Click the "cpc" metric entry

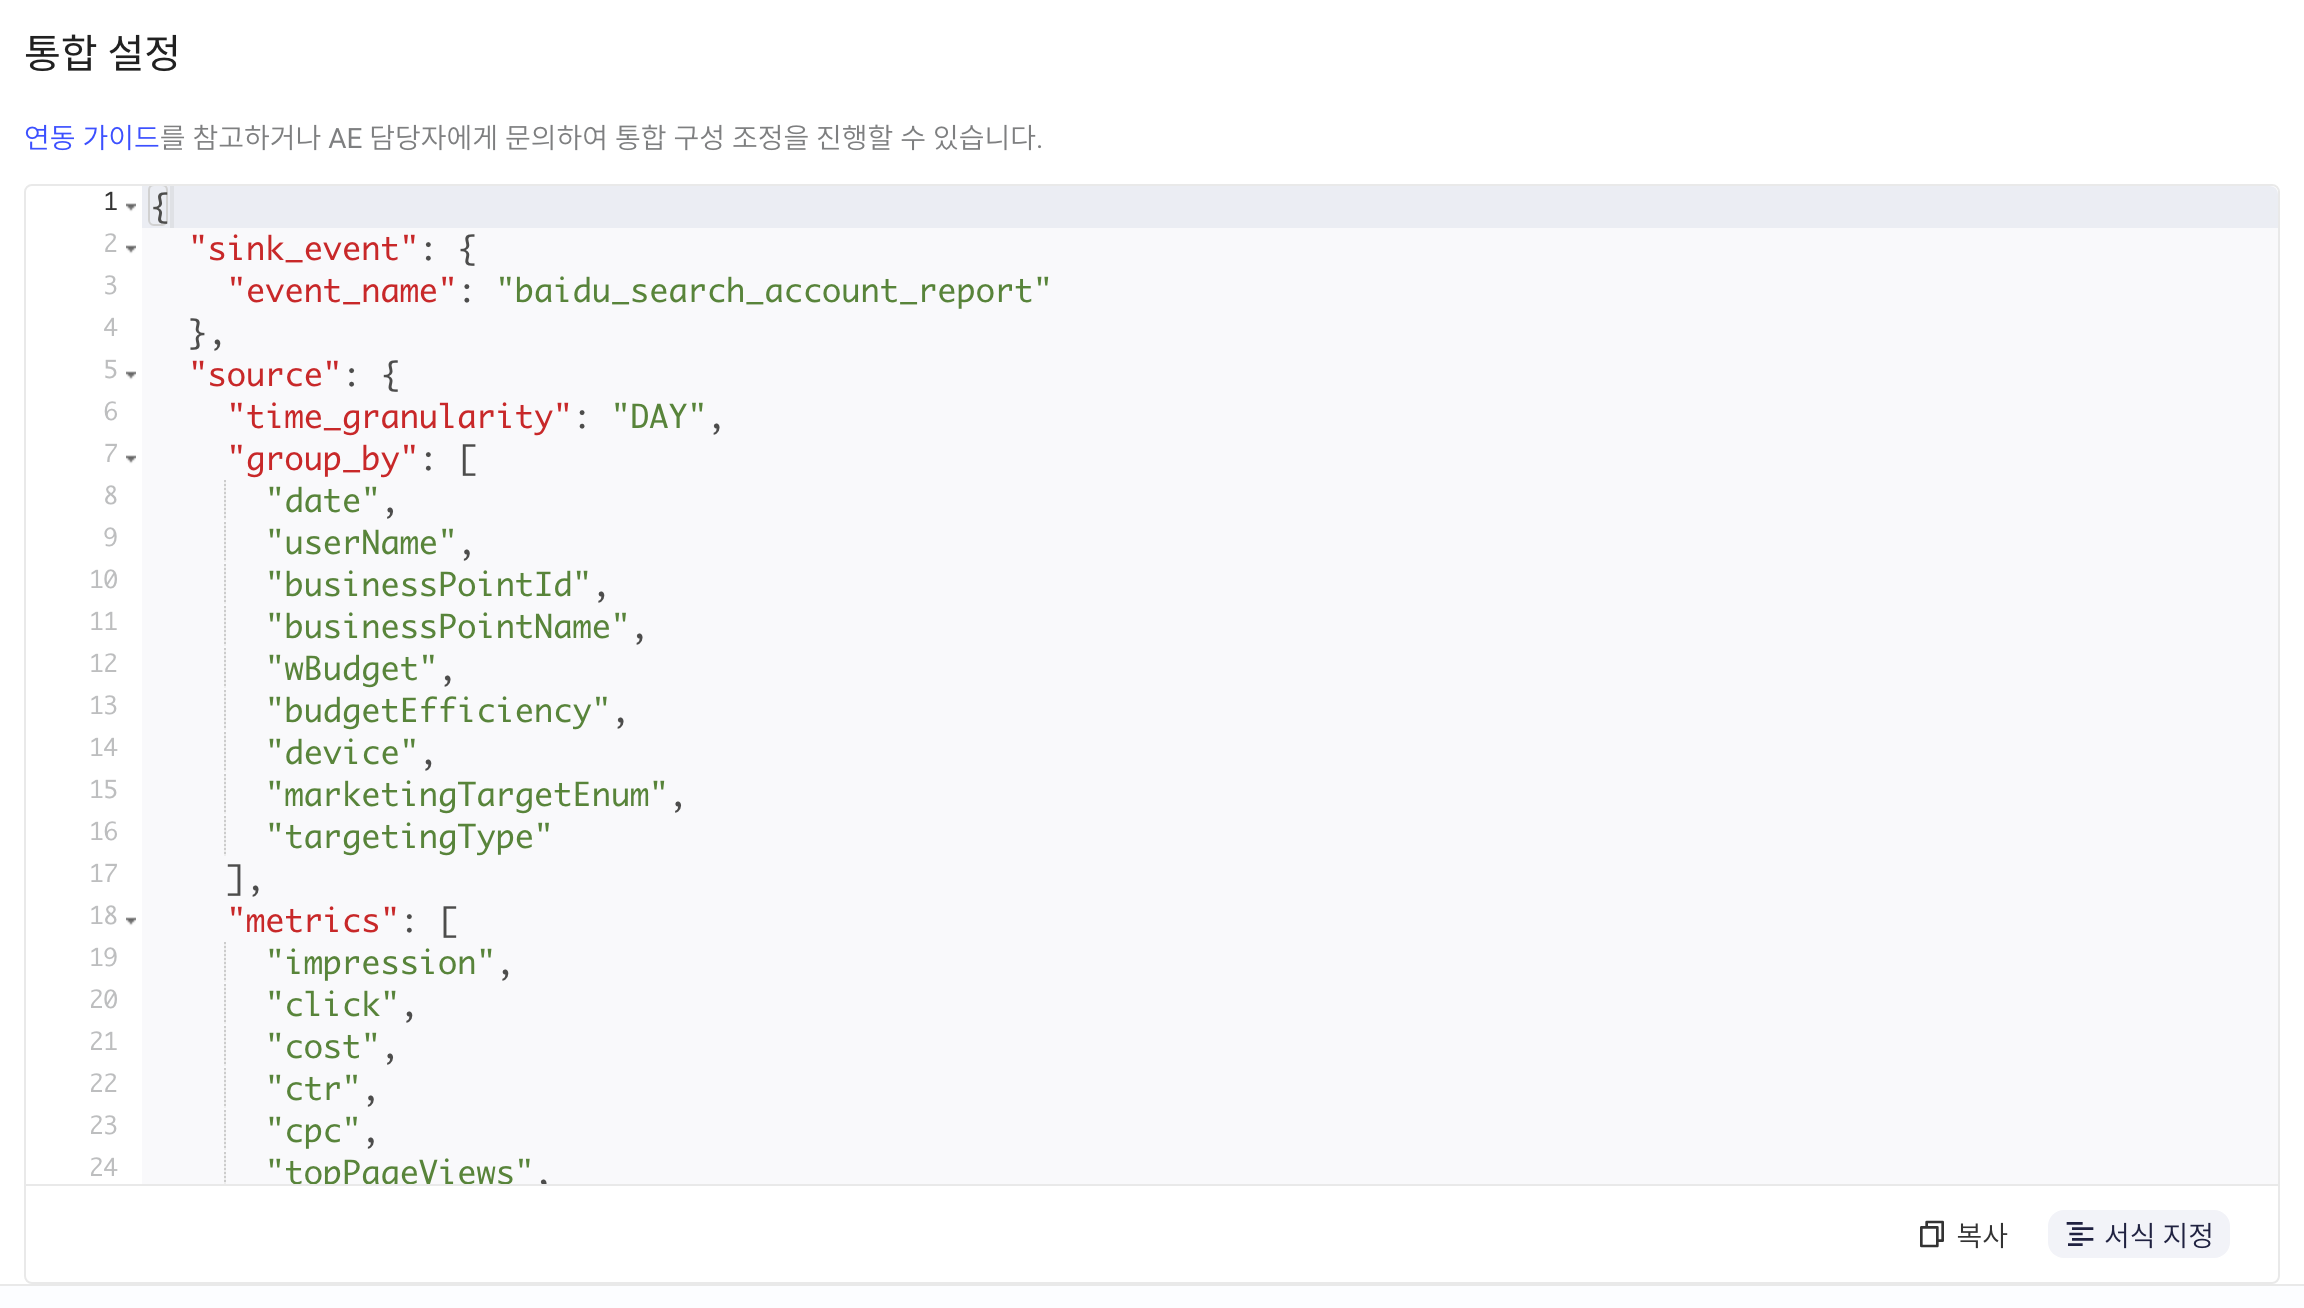pos(313,1131)
